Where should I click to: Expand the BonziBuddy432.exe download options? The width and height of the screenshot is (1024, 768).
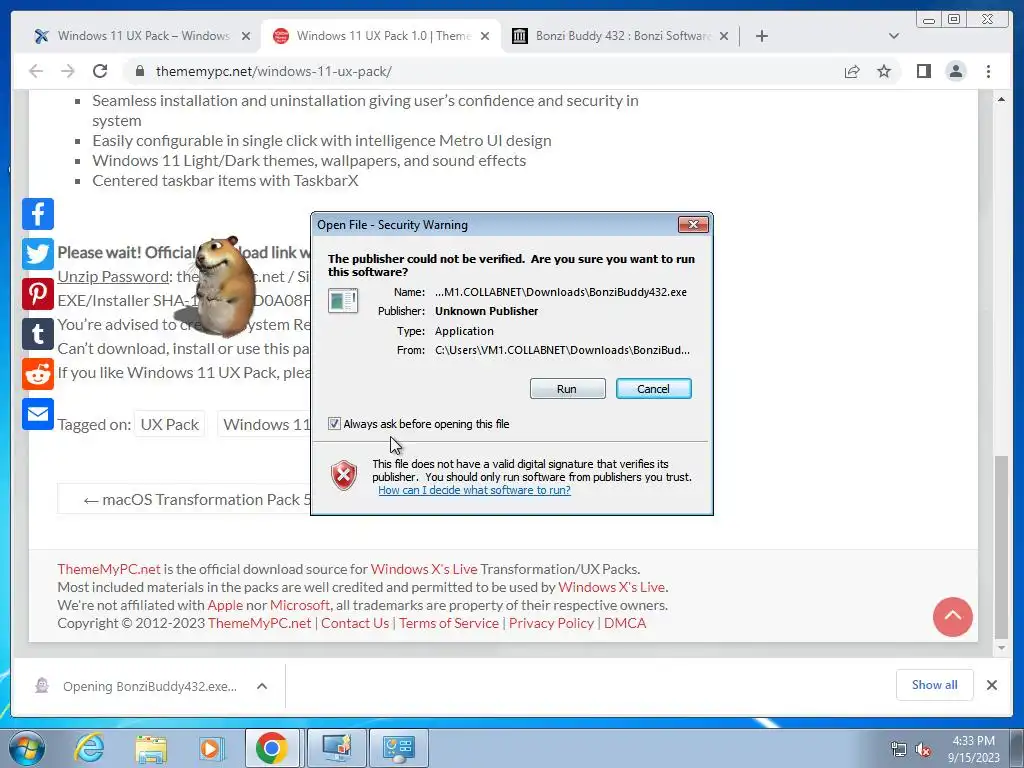tap(262, 686)
